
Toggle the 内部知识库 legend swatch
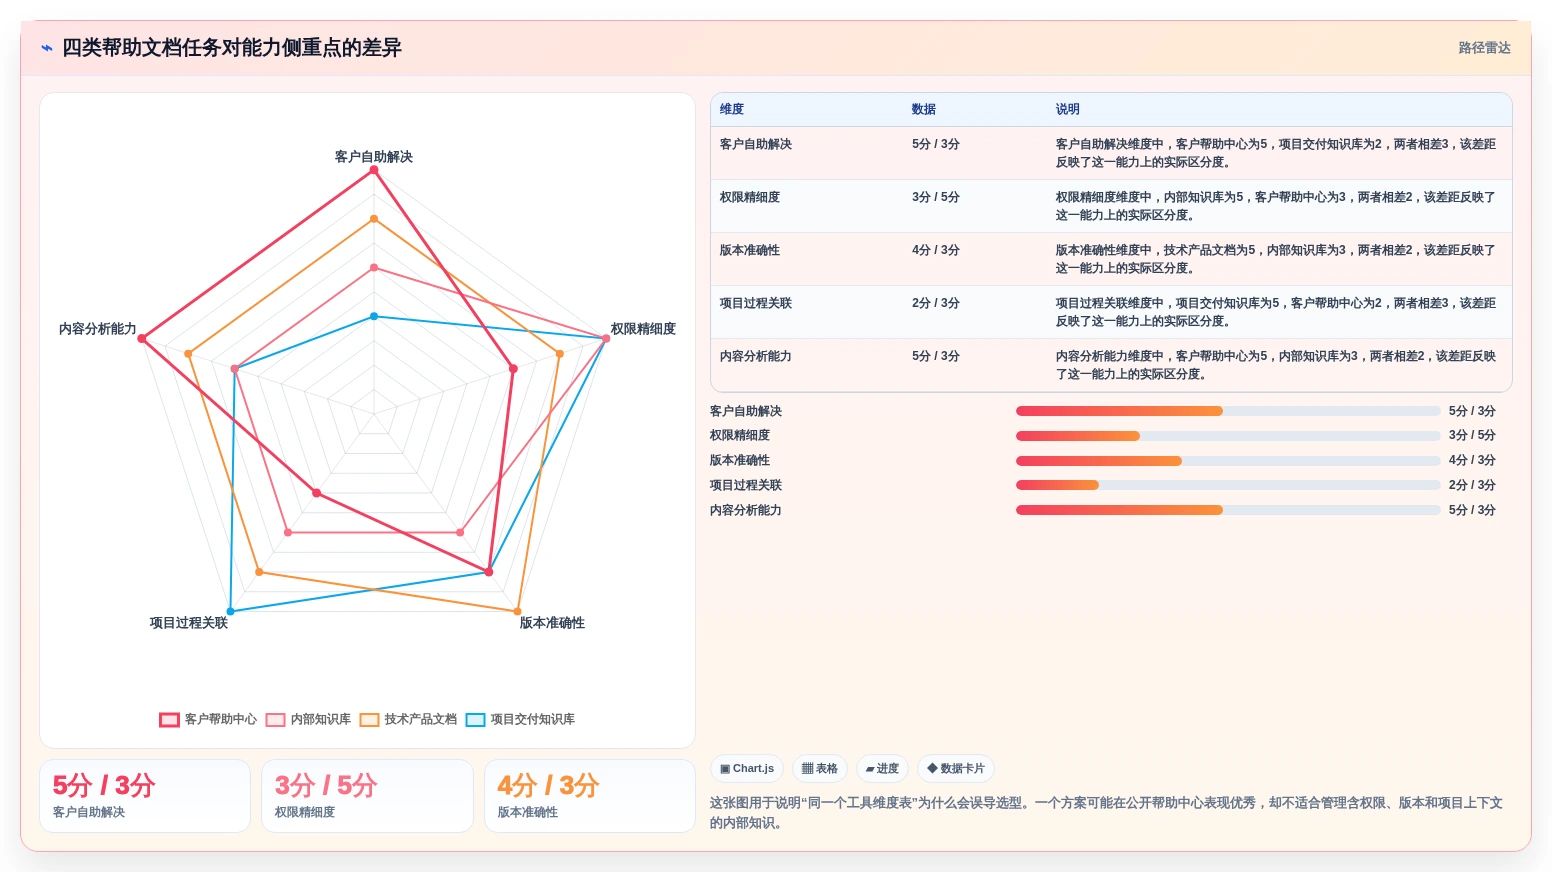(275, 720)
